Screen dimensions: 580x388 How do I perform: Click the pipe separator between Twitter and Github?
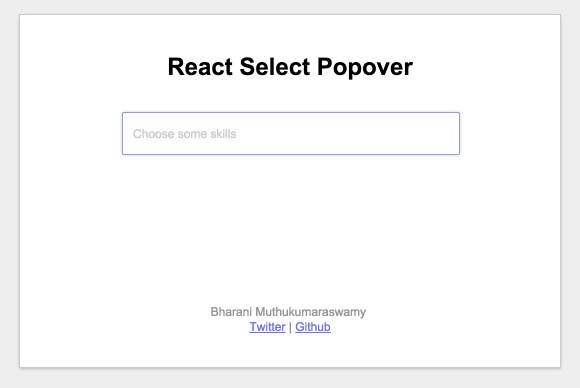coord(290,327)
